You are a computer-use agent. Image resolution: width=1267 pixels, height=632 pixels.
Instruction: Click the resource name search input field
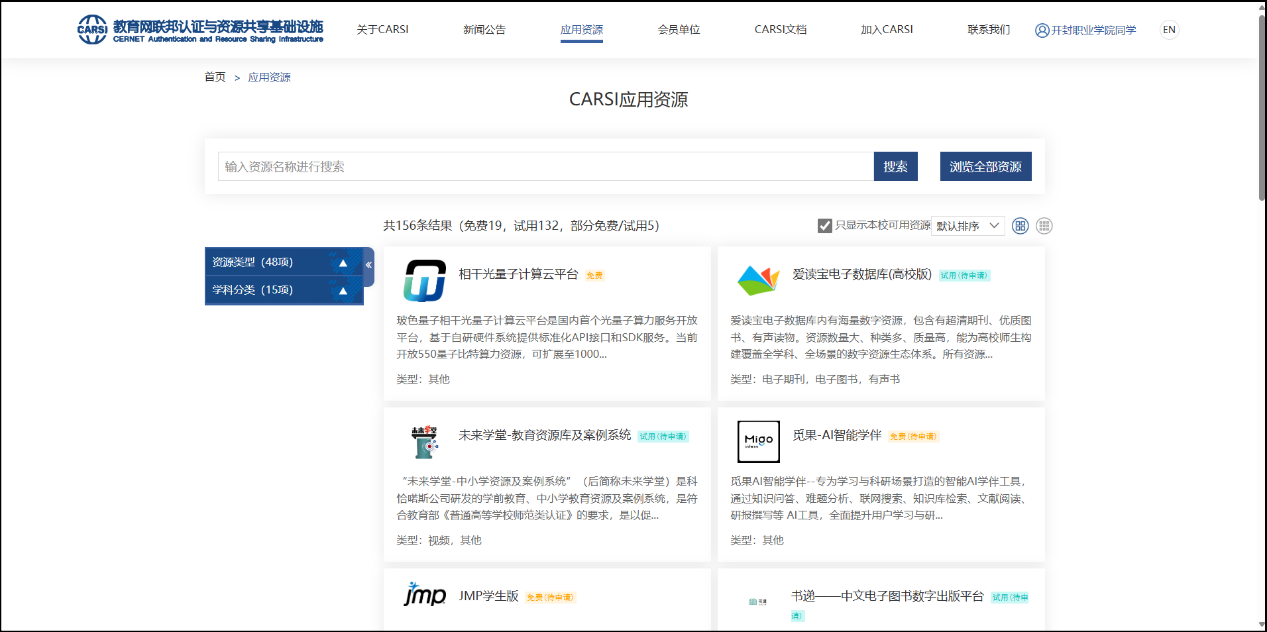pos(545,167)
